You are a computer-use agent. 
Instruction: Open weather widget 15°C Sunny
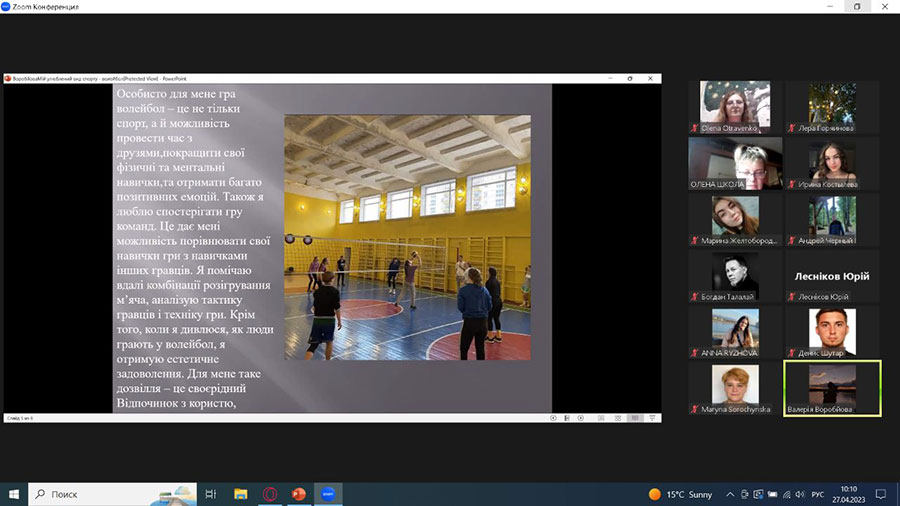[680, 494]
